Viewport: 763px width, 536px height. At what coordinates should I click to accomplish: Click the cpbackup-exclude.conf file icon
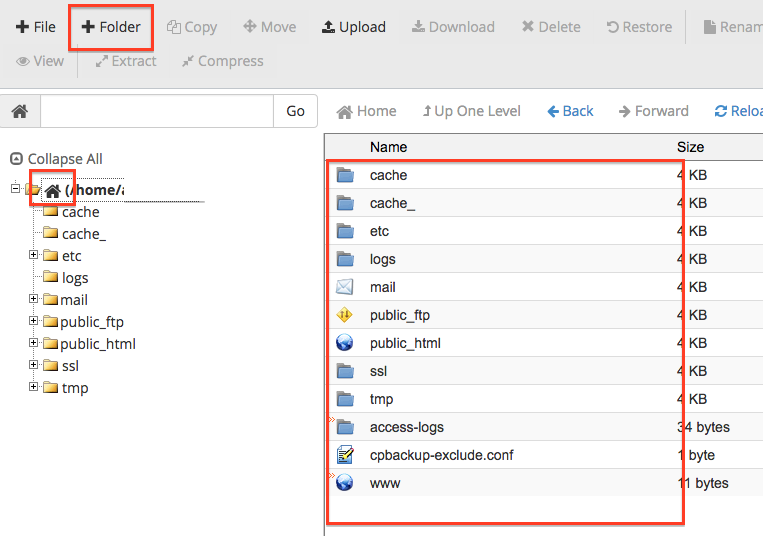click(346, 455)
